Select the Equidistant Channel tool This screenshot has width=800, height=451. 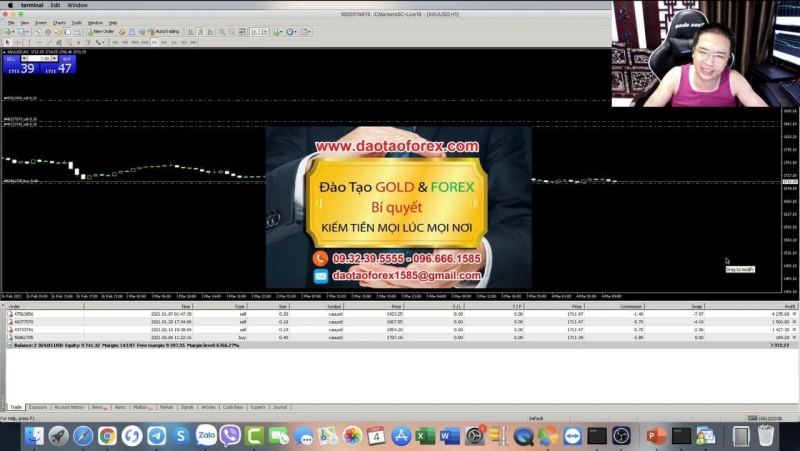[x=59, y=42]
